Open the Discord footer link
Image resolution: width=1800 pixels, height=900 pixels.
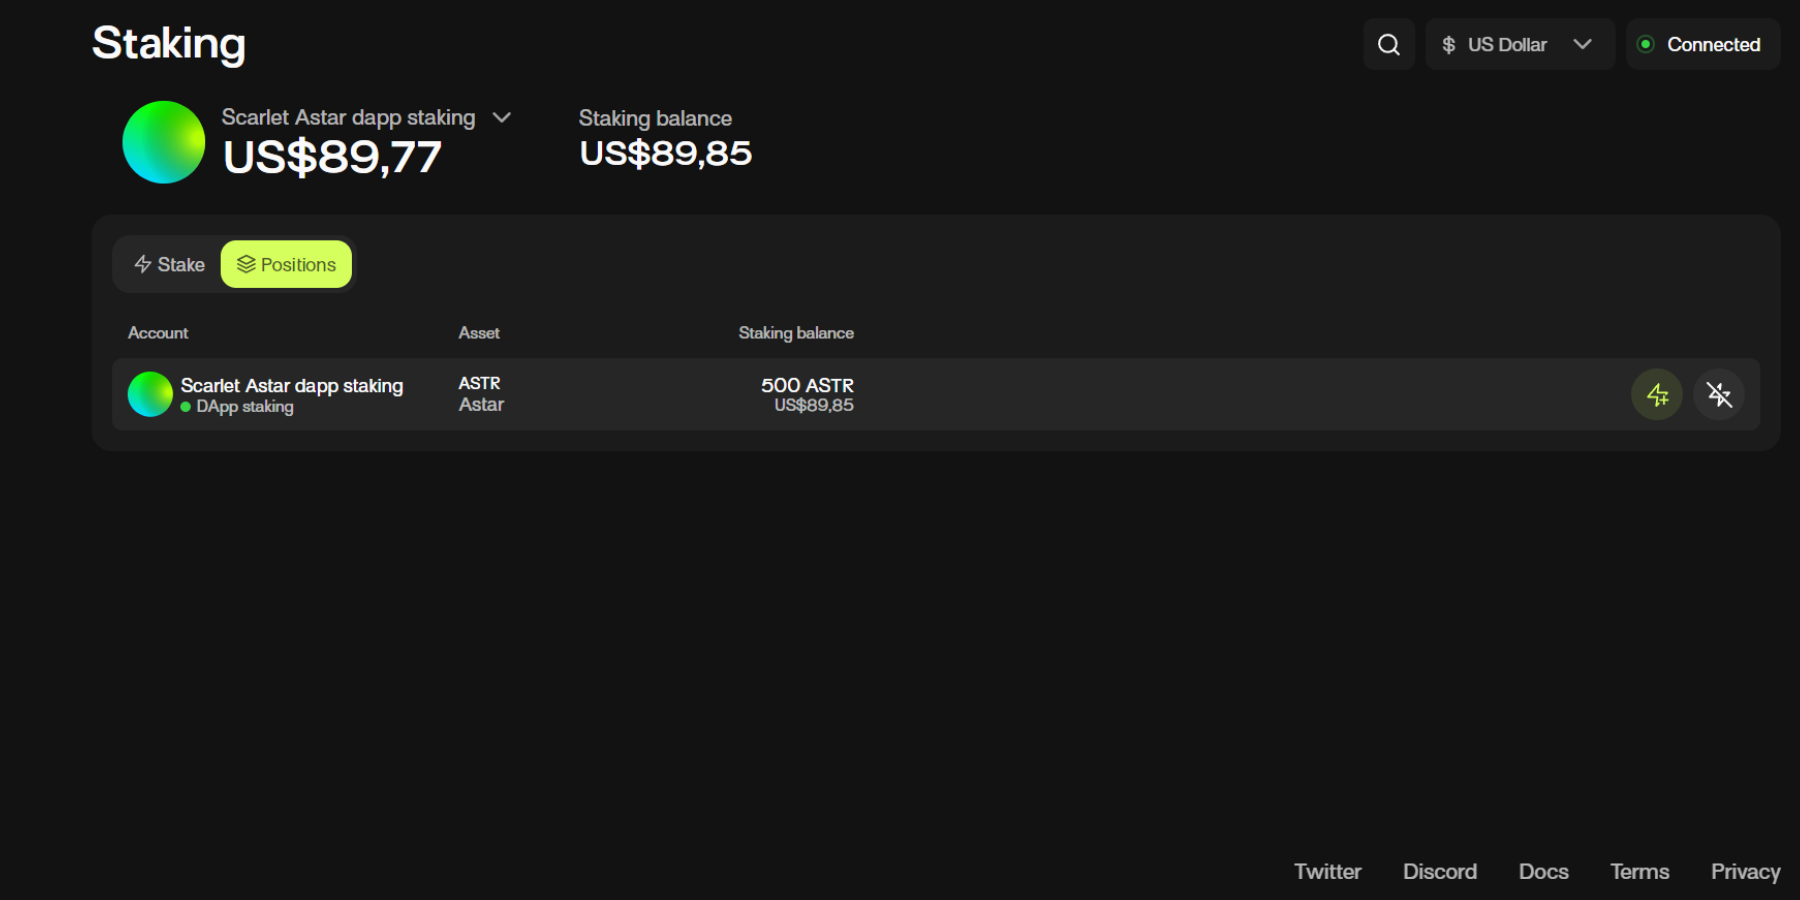[1439, 871]
